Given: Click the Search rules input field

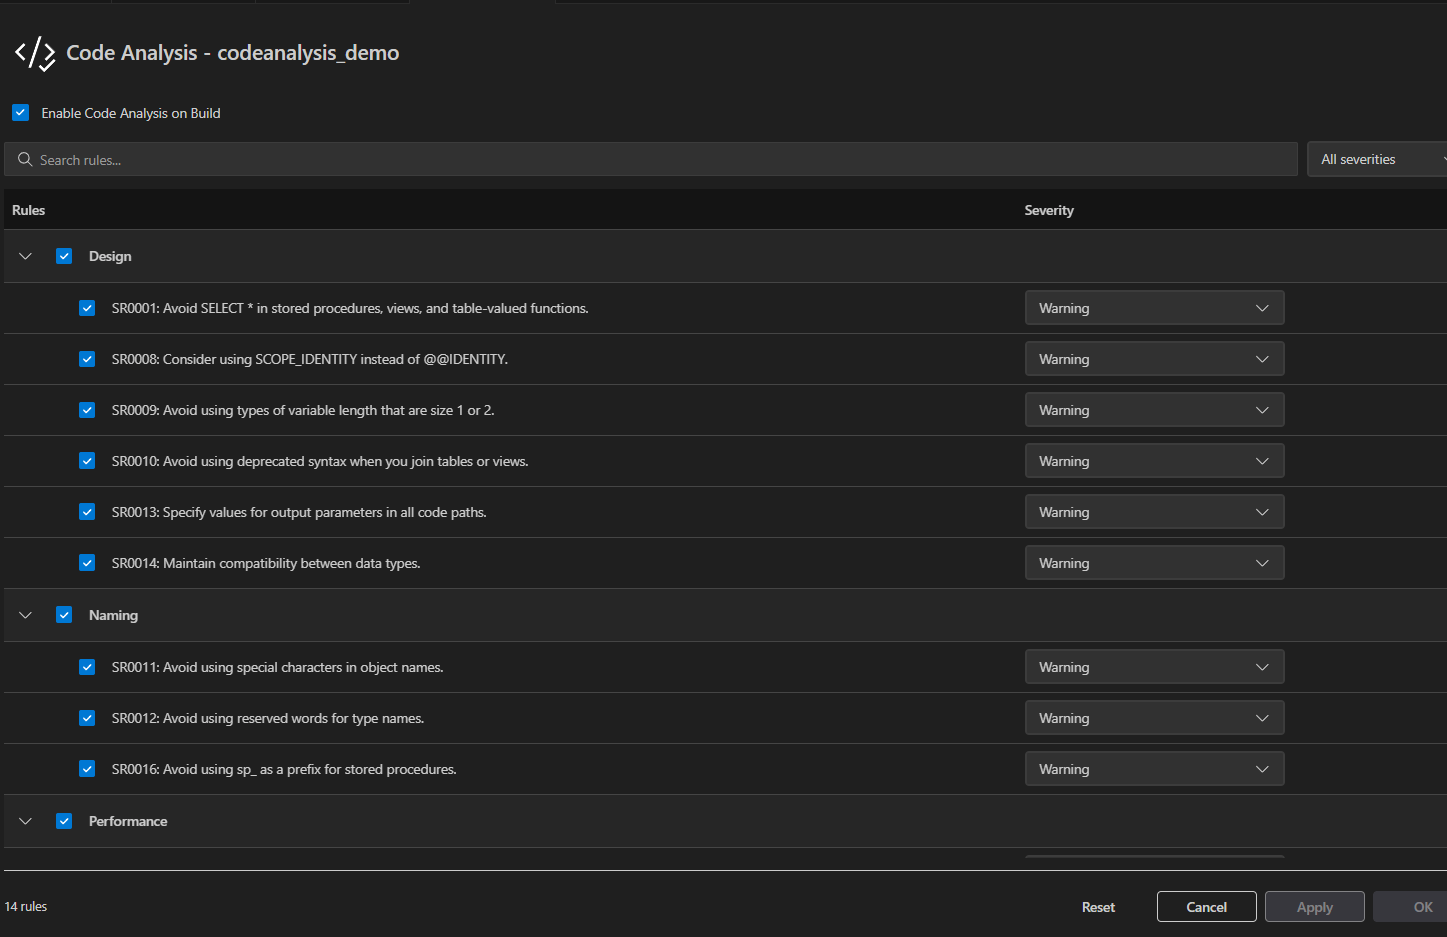Looking at the screenshot, I should [x=400, y=159].
